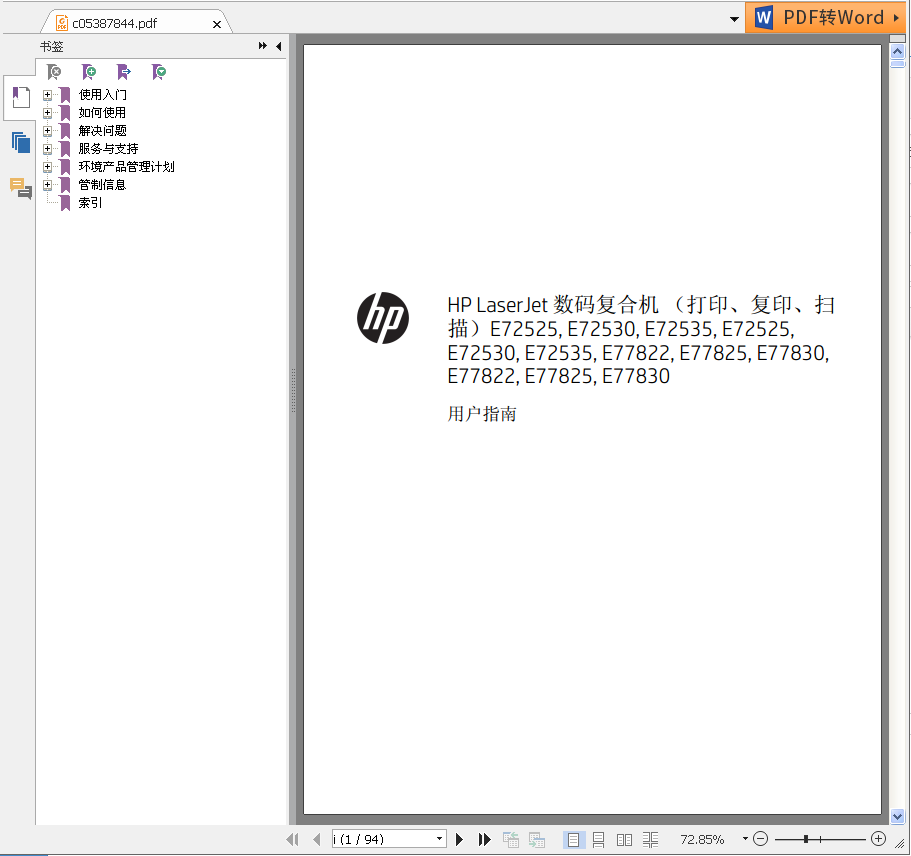Image resolution: width=911 pixels, height=856 pixels.
Task: Click the page number input field
Action: point(383,839)
